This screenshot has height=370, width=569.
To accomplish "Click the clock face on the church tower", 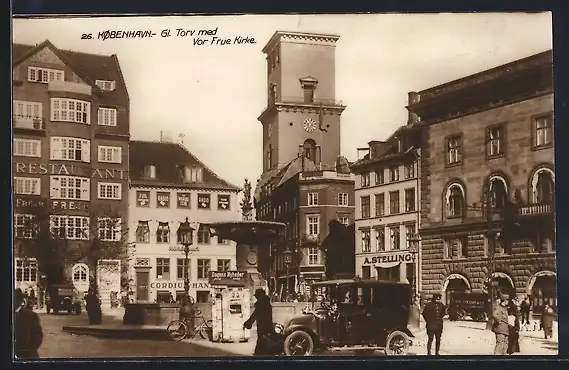I will [x=310, y=125].
